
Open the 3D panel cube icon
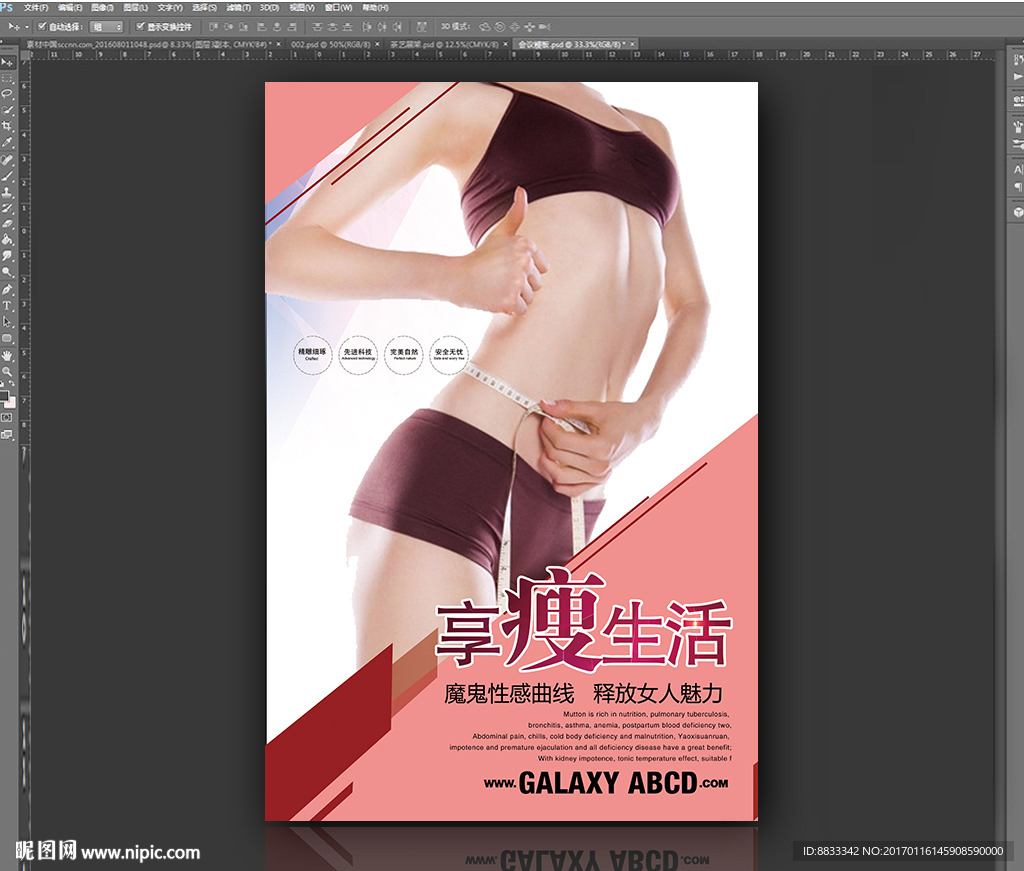[1017, 212]
